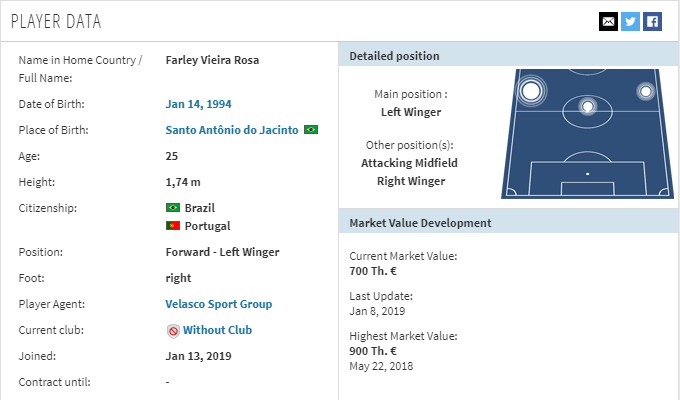Click the Without Club crest icon
This screenshot has width=680, height=400.
pyautogui.click(x=173, y=331)
